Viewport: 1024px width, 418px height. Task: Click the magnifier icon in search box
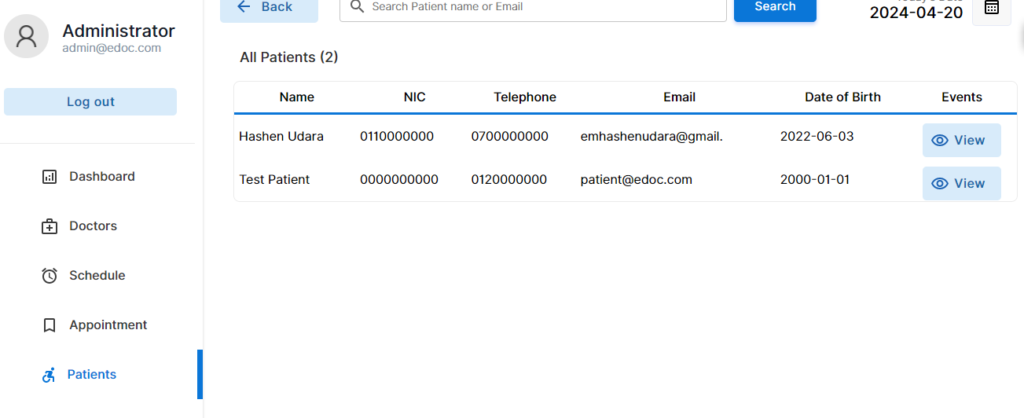(x=357, y=7)
